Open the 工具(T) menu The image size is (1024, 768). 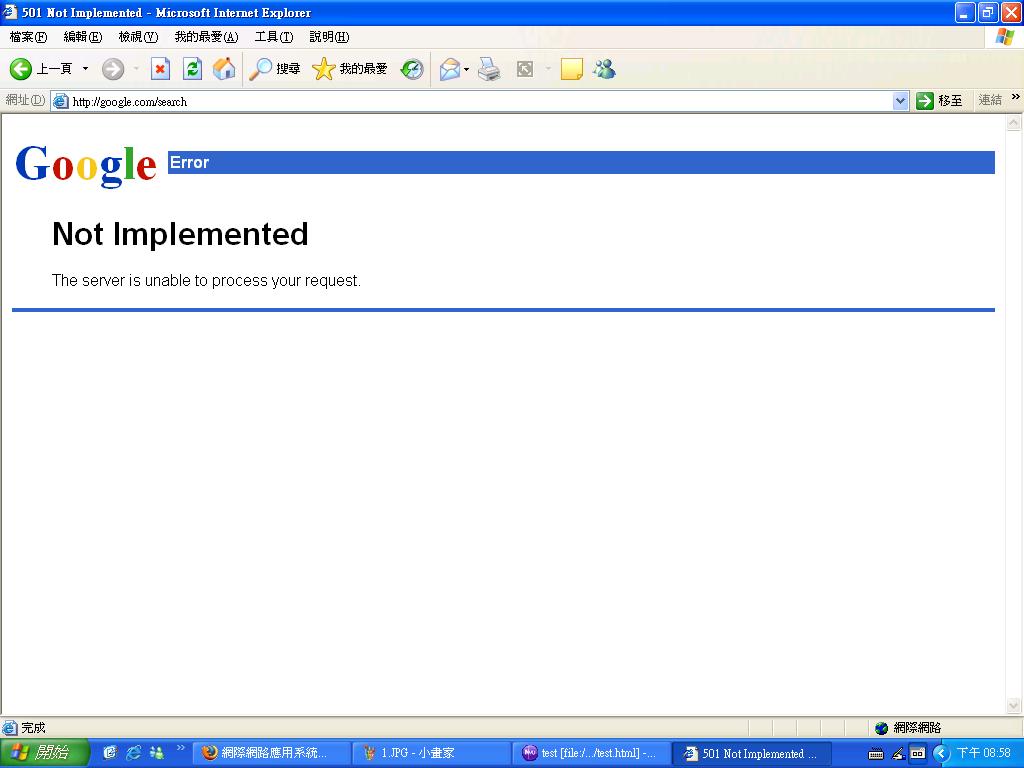[274, 37]
